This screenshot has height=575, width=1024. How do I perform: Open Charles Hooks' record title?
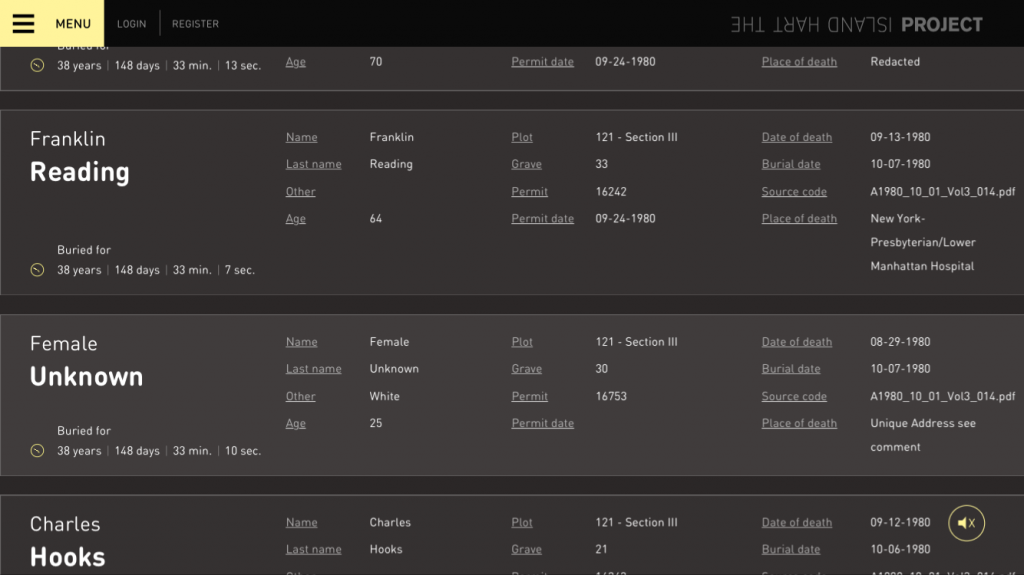67,541
